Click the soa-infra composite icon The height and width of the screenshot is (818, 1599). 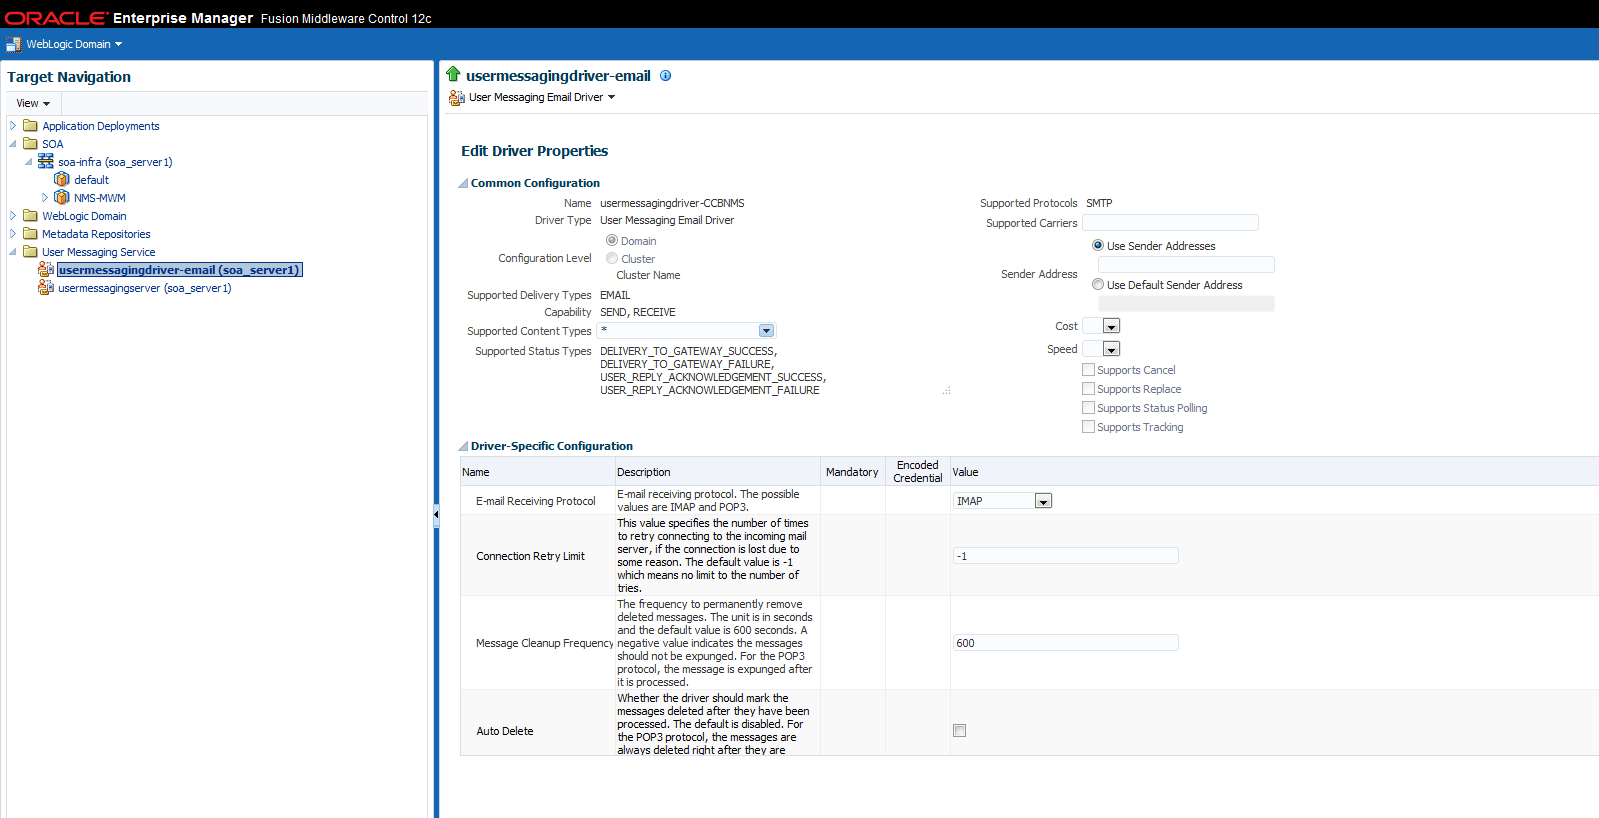[x=46, y=161]
